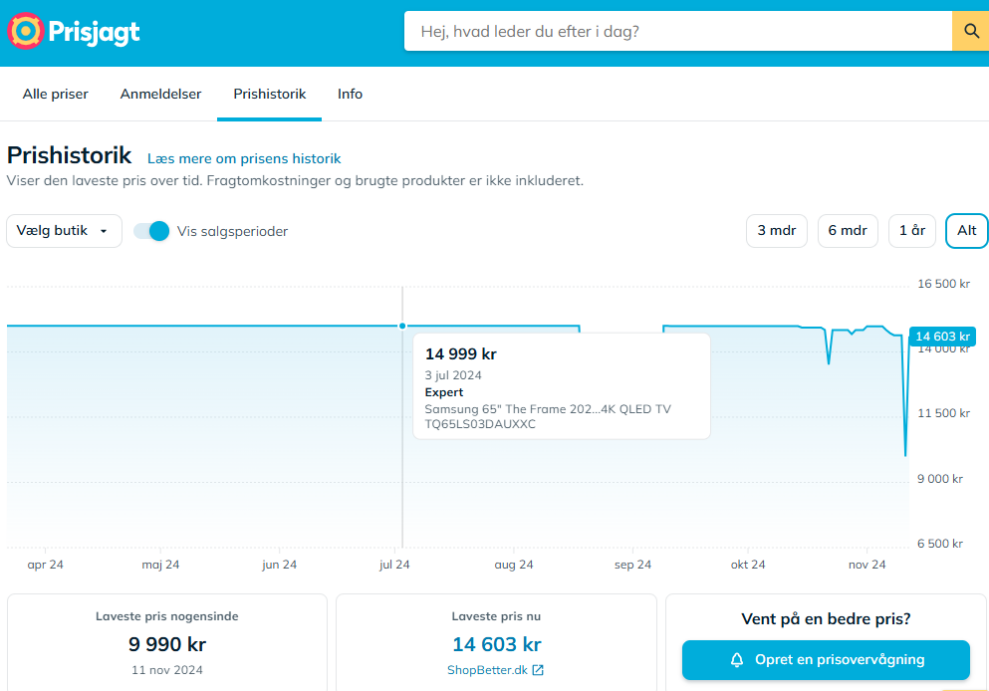Click the ShopBetter.dk store link
The image size is (989, 691).
click(x=487, y=670)
